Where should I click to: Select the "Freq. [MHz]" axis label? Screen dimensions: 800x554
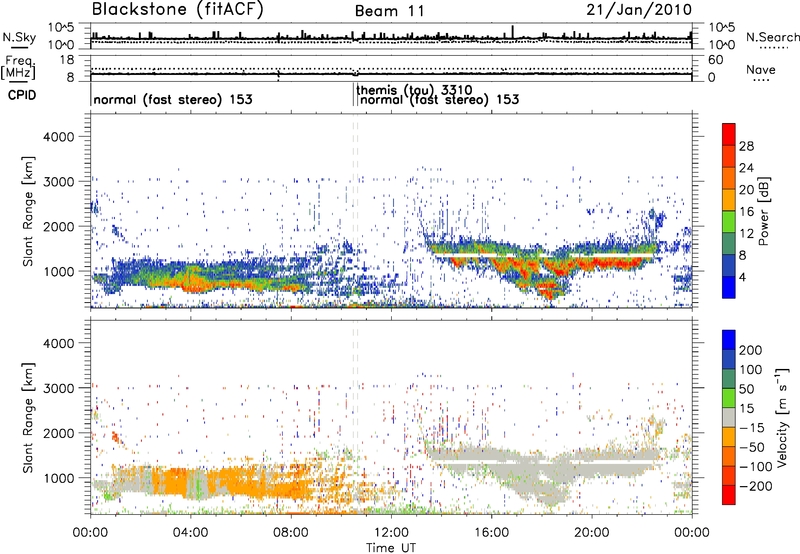point(18,68)
